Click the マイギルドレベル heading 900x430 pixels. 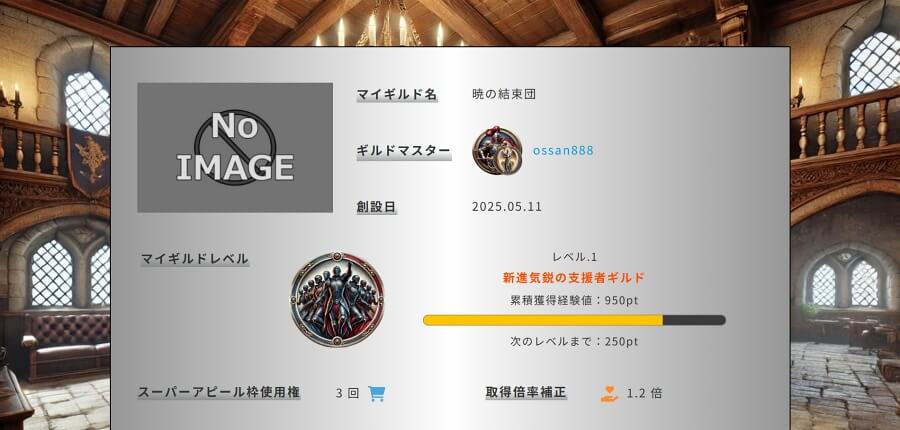click(195, 258)
